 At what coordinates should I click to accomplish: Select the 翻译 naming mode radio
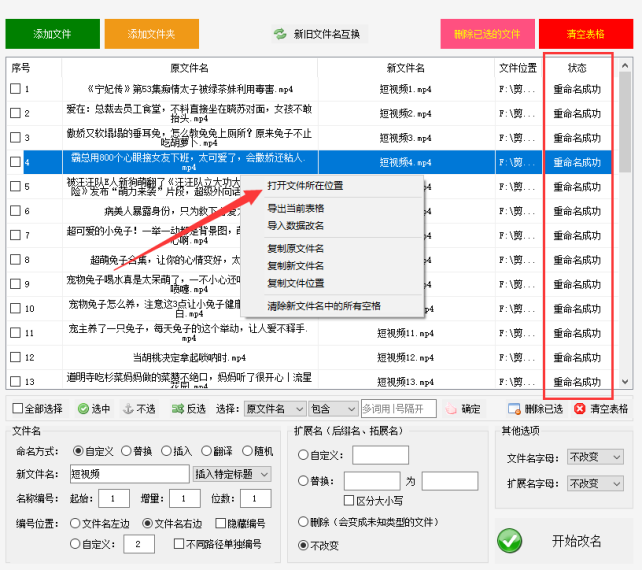tap(206, 451)
